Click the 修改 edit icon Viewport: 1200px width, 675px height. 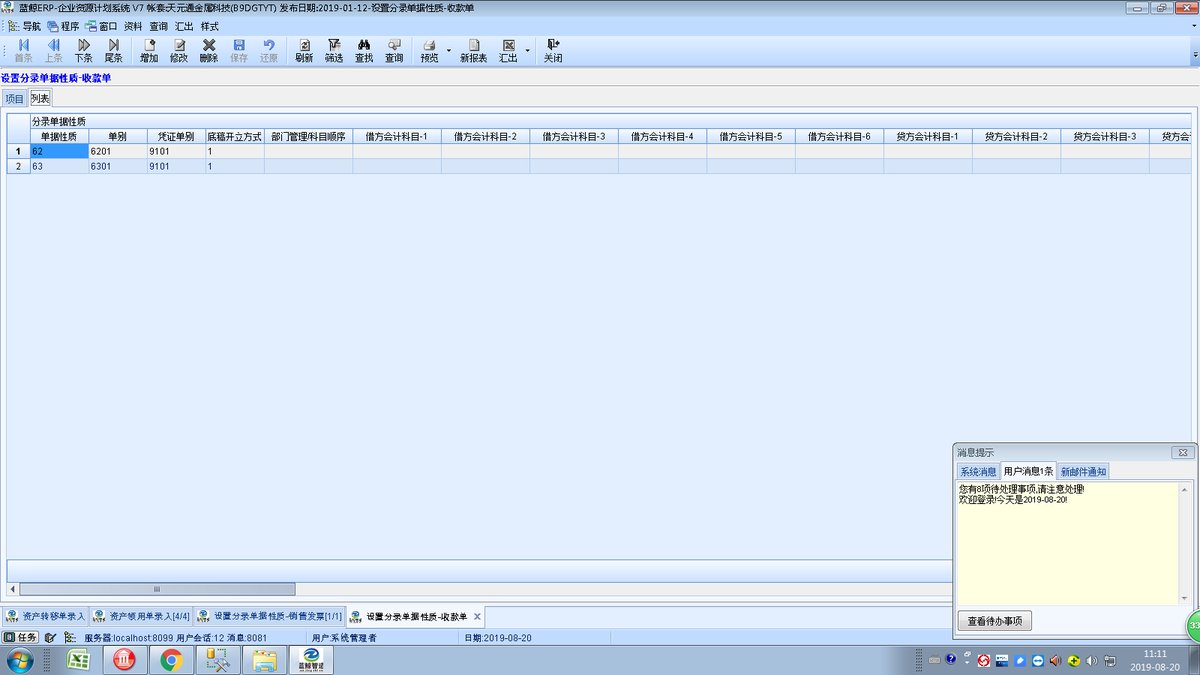(179, 51)
